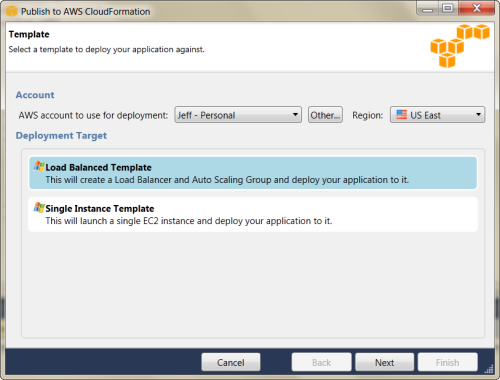
Task: Click the Single Instance Template Windows icon
Action: point(39,208)
